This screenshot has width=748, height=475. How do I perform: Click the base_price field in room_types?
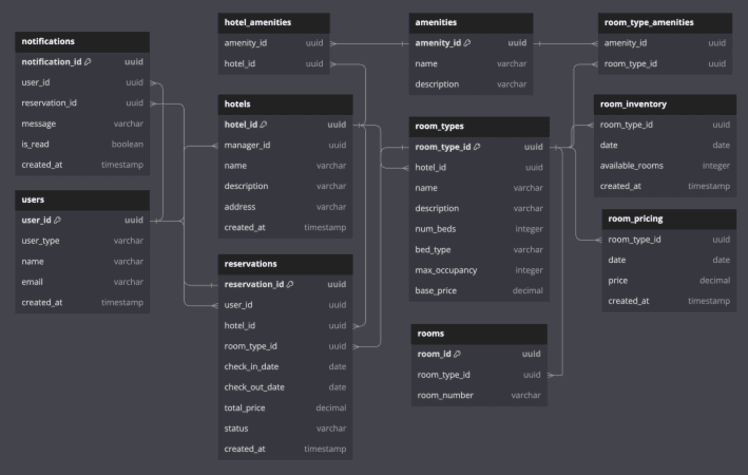(479, 290)
